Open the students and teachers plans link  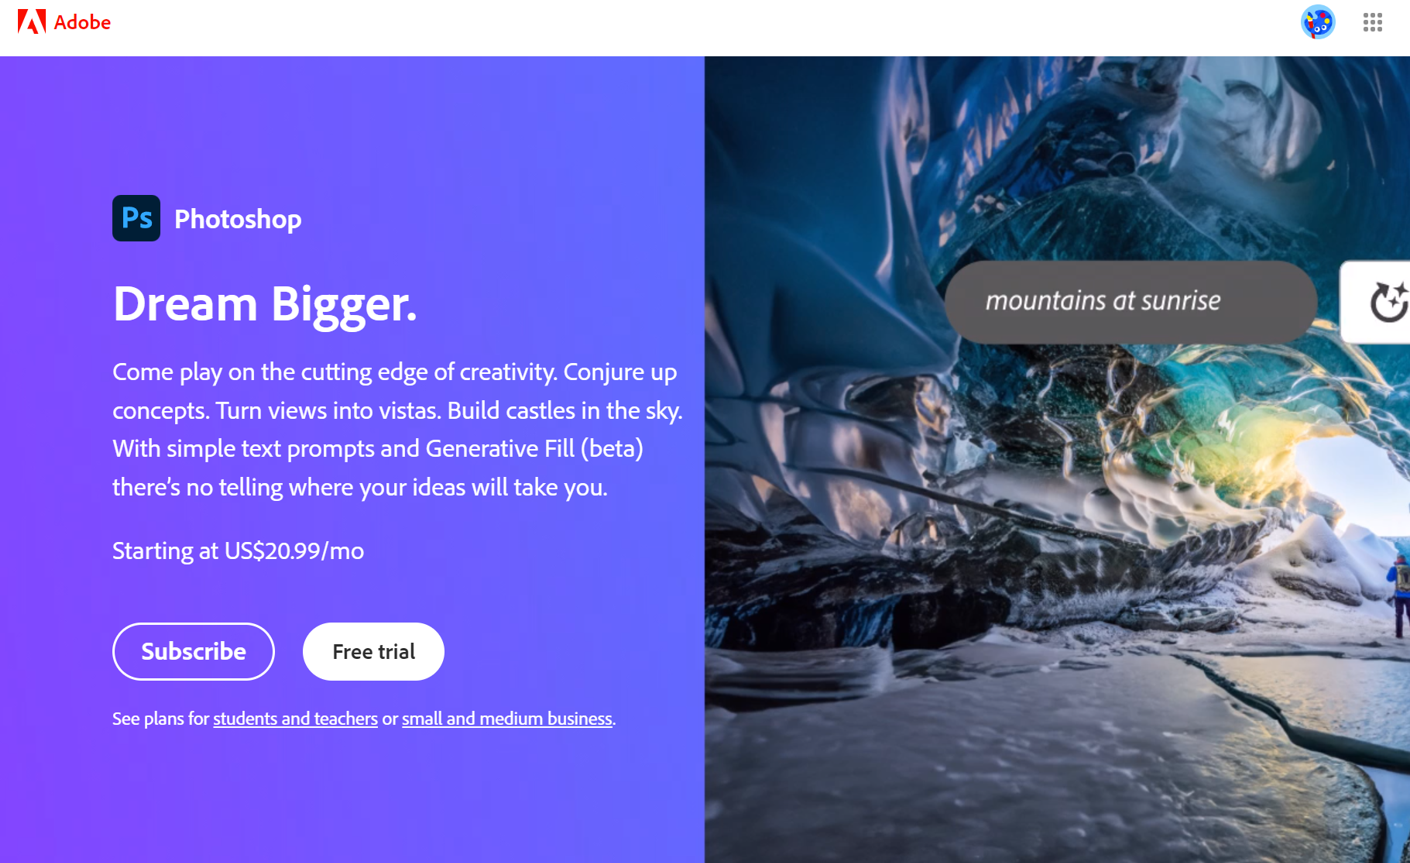[x=295, y=718]
